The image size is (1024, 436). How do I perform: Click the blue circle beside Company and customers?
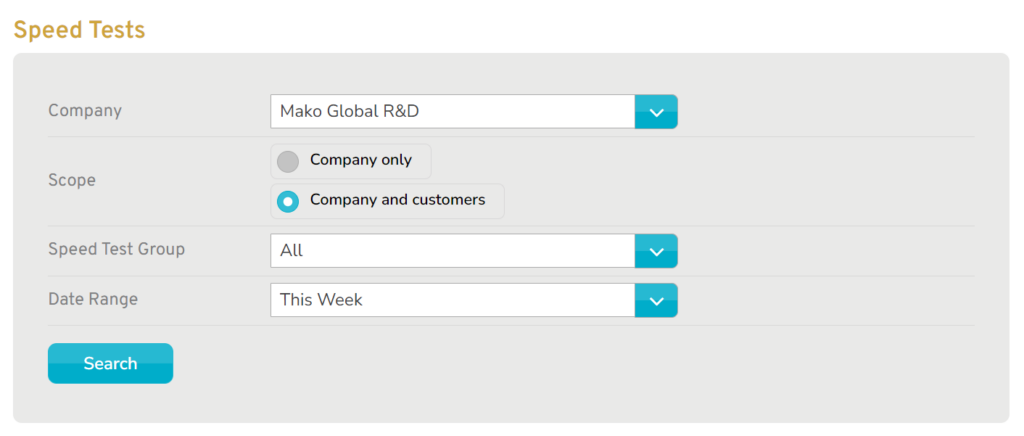pos(288,202)
